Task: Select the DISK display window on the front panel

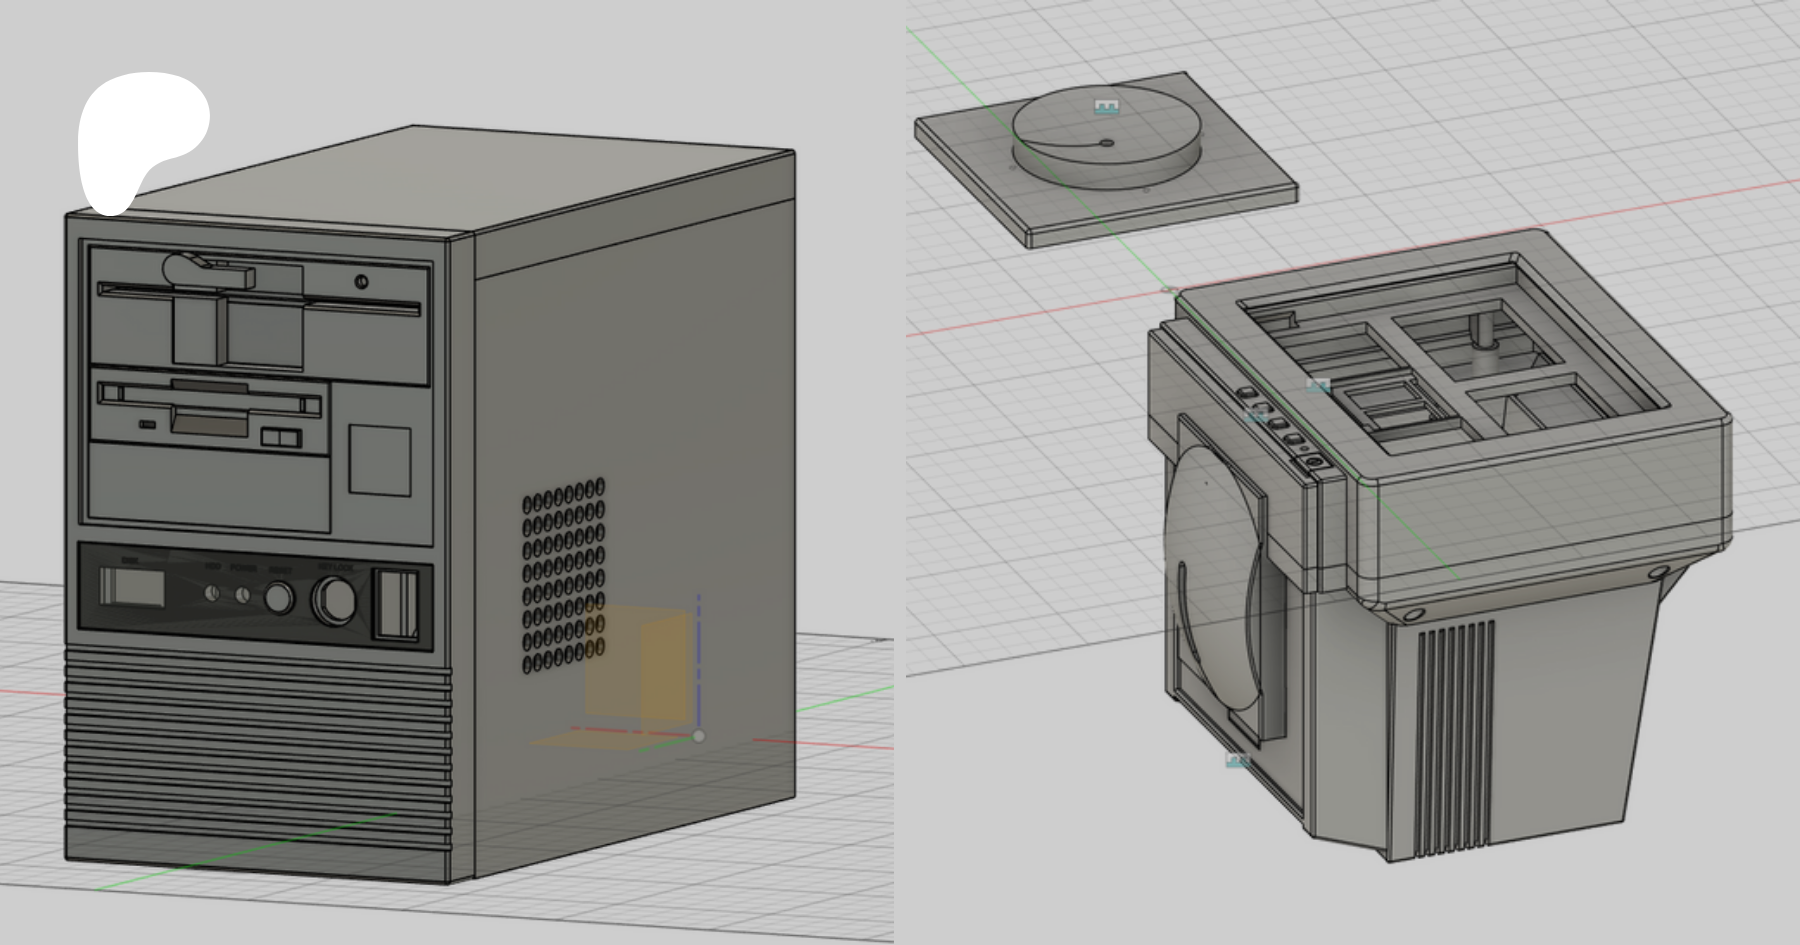Action: point(132,587)
